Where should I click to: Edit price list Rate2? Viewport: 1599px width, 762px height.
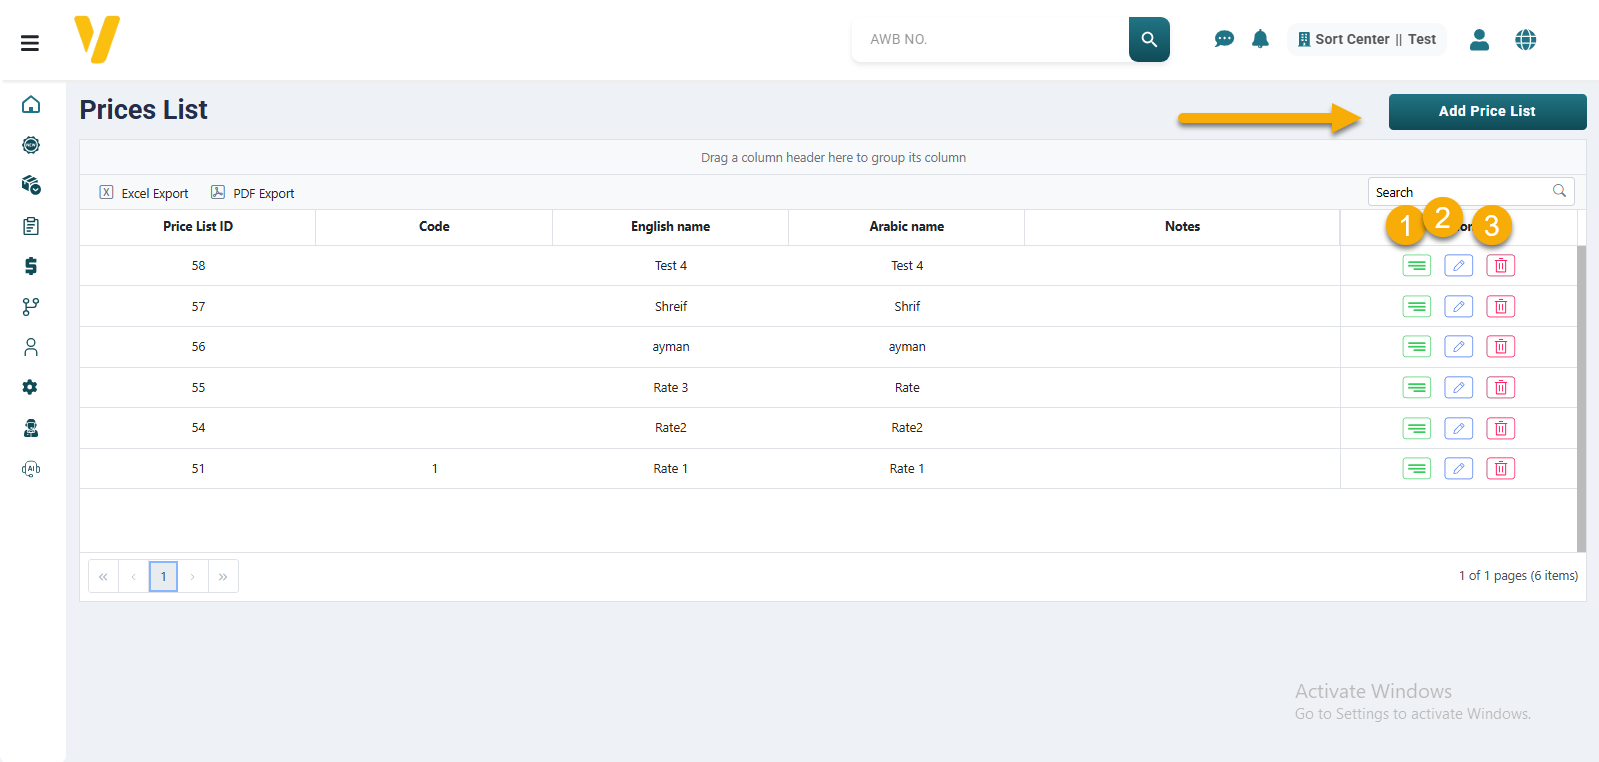coord(1458,428)
